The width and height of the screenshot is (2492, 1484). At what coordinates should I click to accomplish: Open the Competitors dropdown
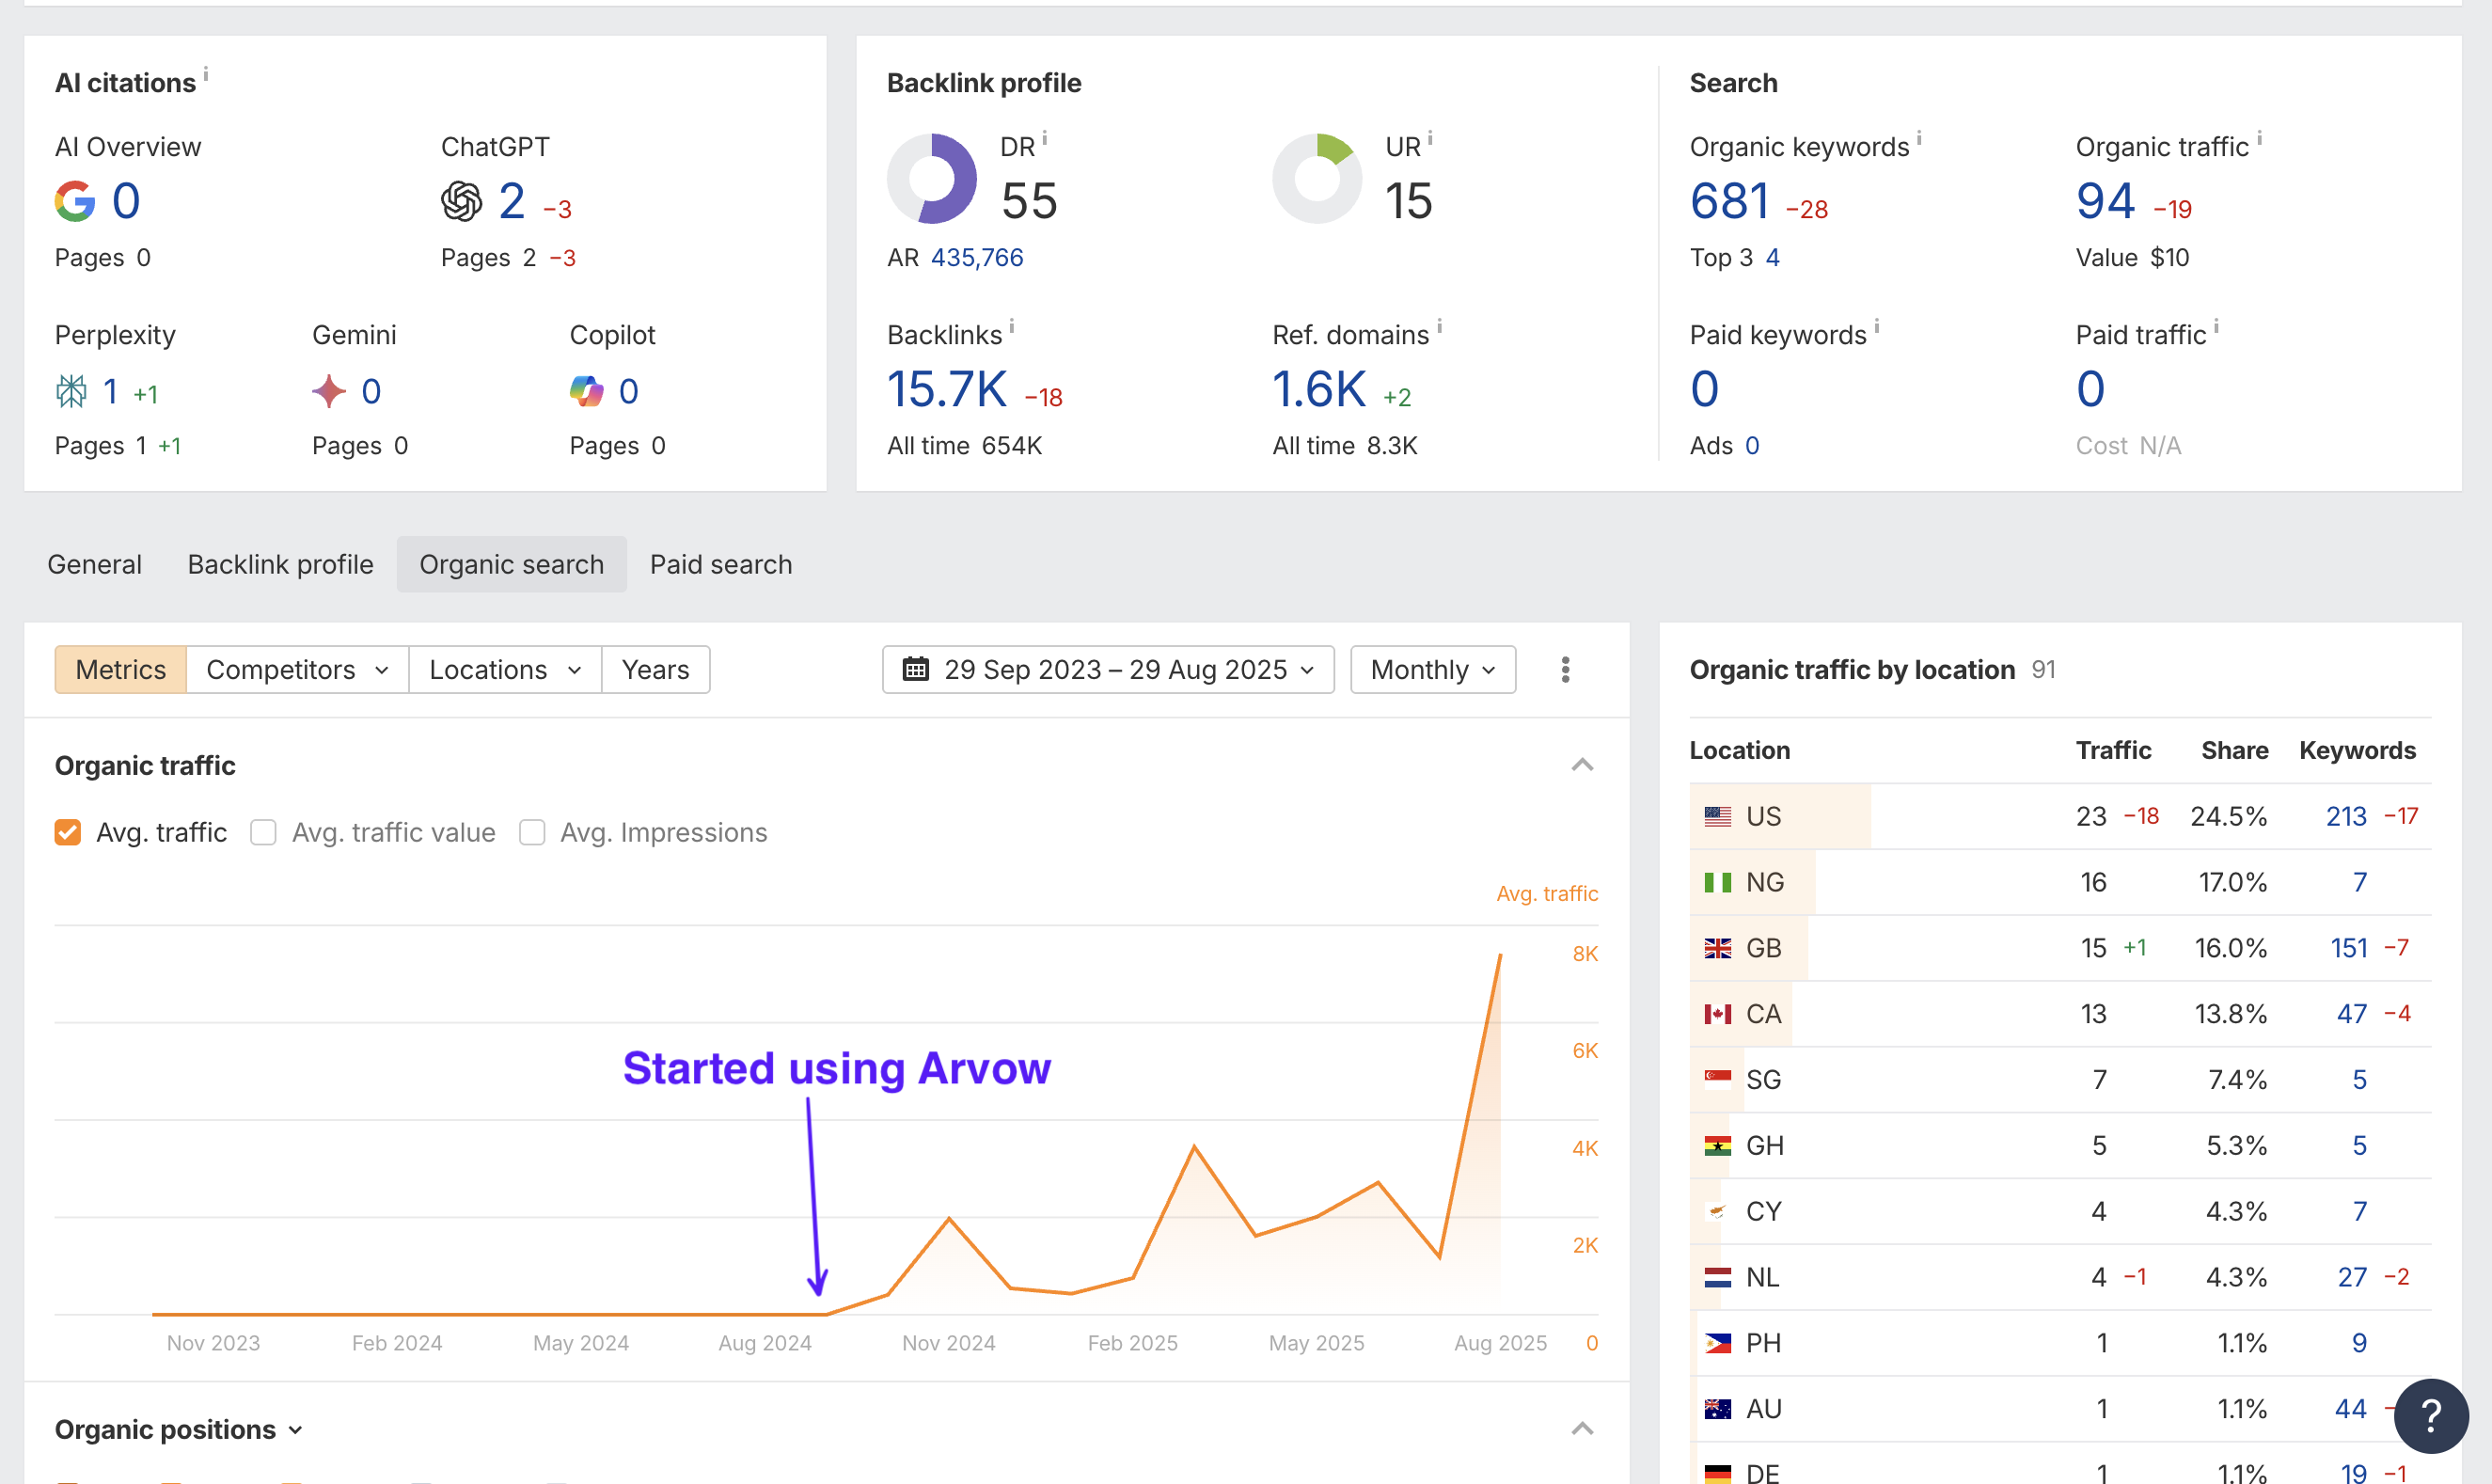click(x=296, y=670)
